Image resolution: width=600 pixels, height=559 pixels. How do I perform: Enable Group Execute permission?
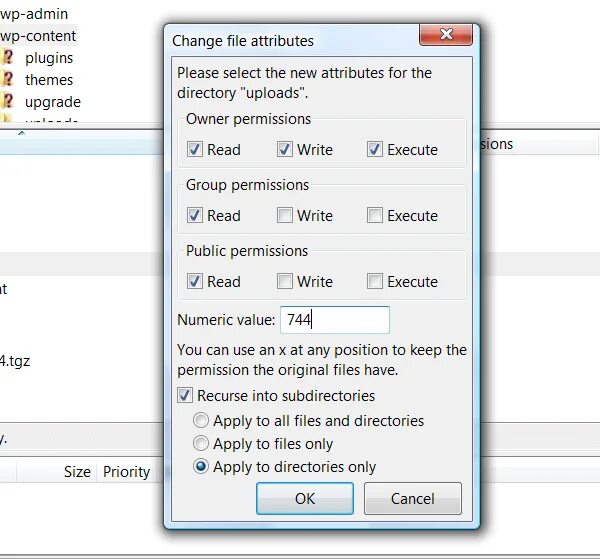click(x=374, y=215)
